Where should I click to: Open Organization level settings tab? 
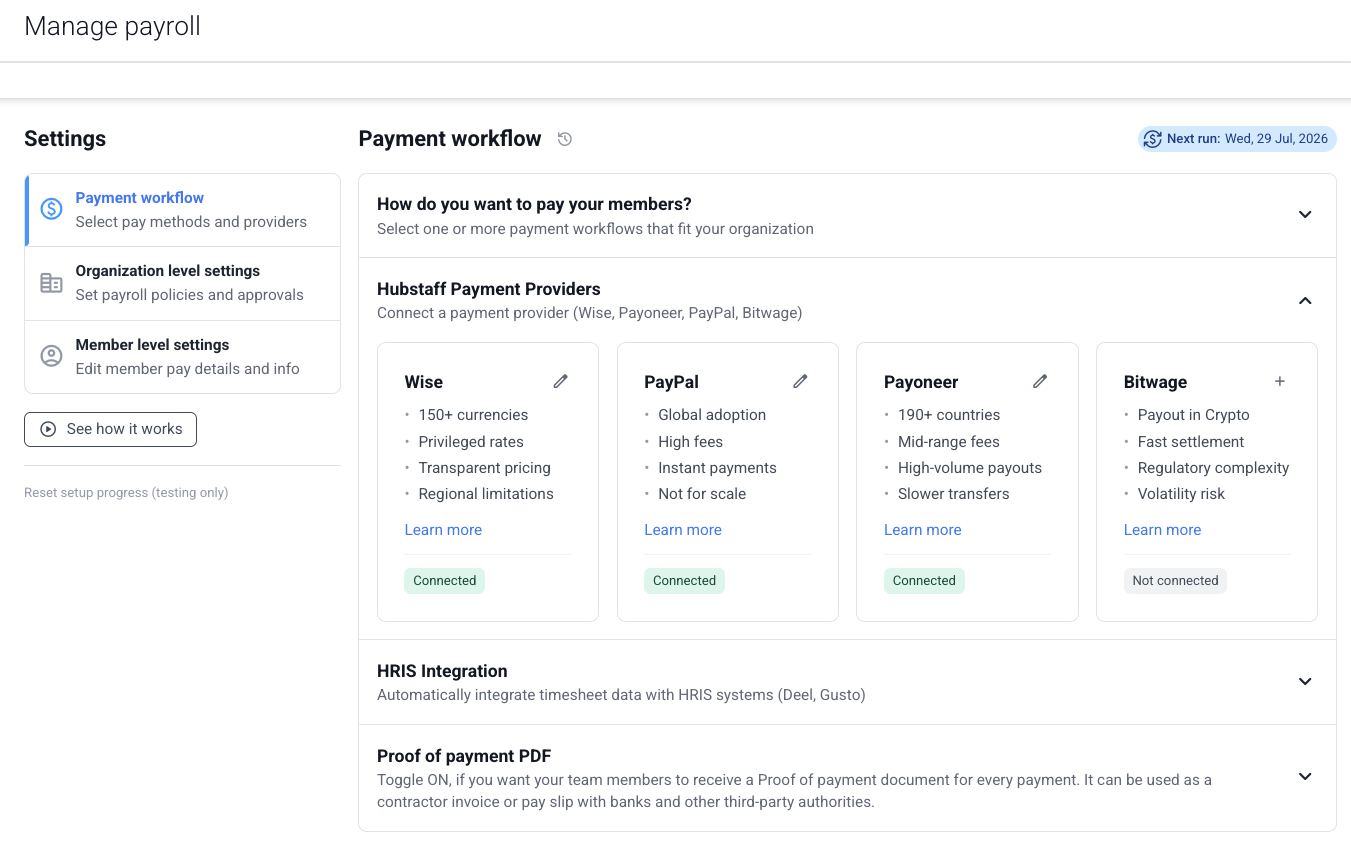coord(183,283)
